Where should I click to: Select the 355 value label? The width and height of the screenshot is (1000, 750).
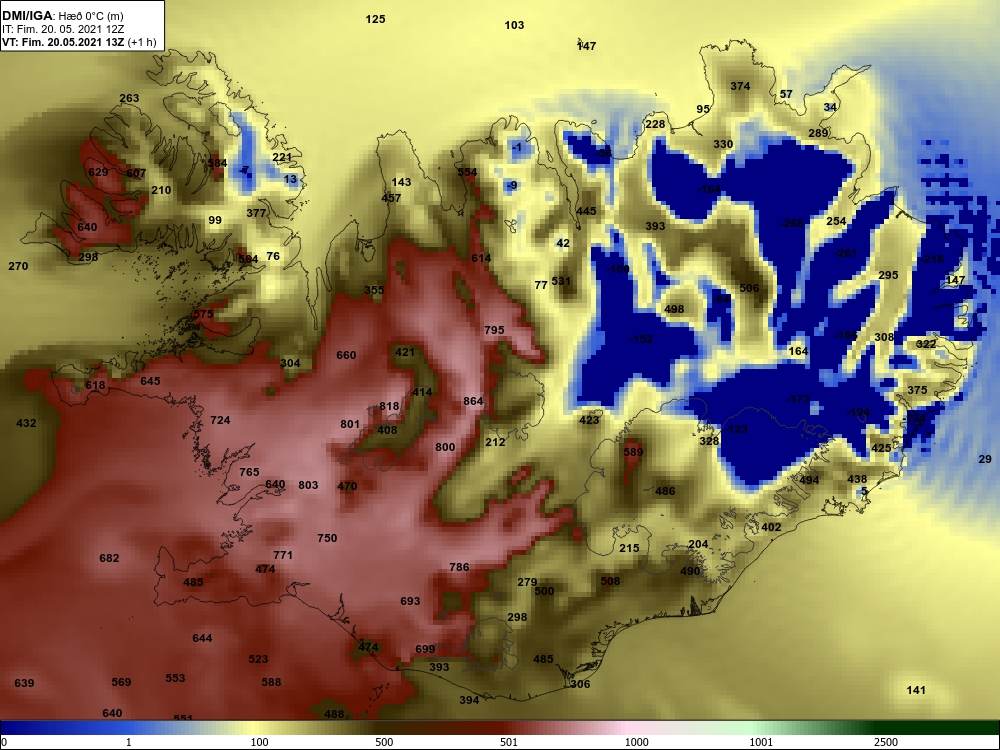tap(374, 290)
